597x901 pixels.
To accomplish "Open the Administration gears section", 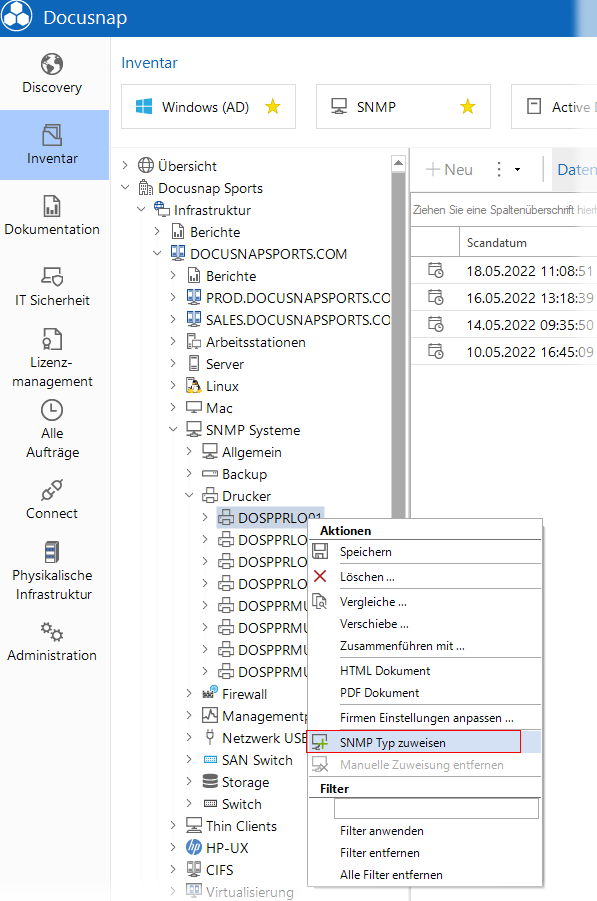I will point(52,641).
